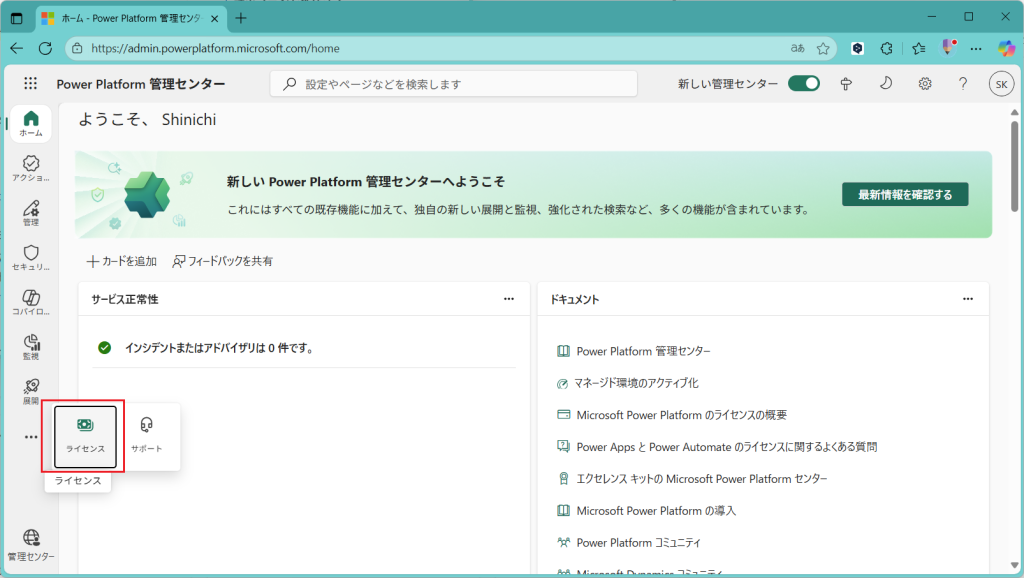The image size is (1024, 578).
Task: Open the Home (ホーム) sidebar item
Action: [31, 123]
